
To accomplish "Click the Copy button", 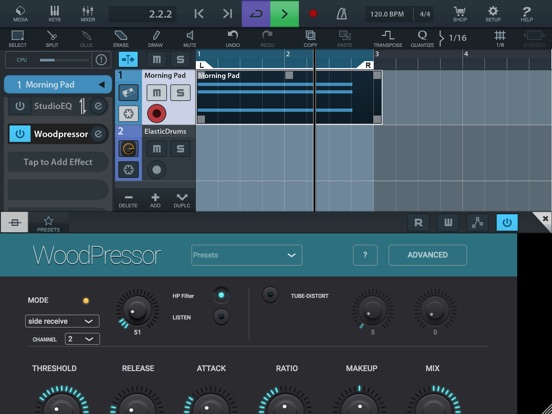I will click(310, 38).
